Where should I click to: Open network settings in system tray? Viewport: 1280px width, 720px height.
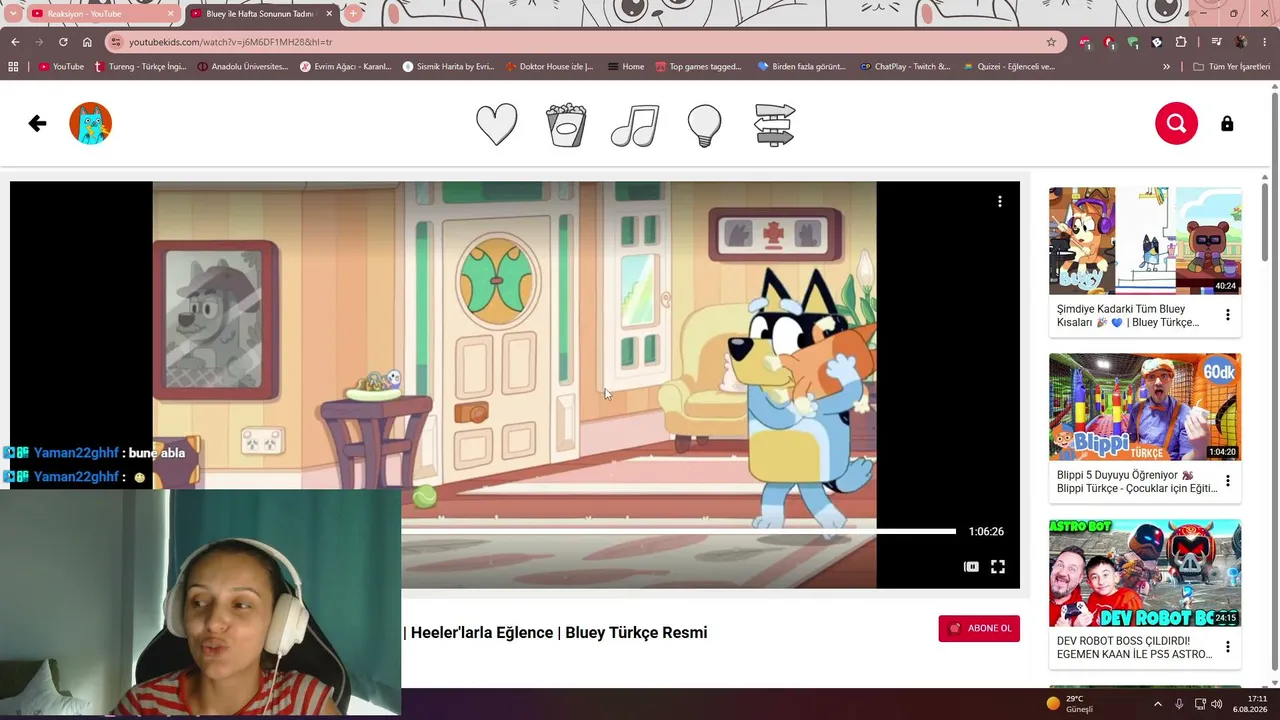coord(1198,704)
